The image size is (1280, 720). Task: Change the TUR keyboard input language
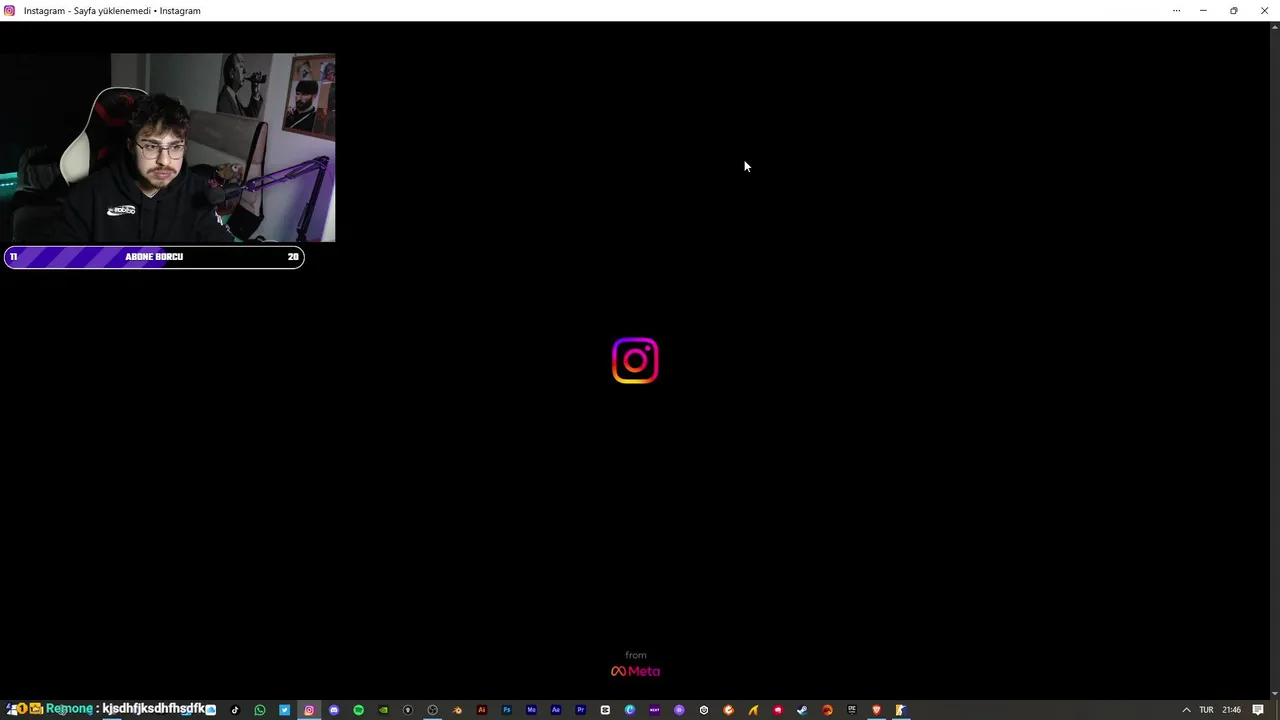[1206, 710]
